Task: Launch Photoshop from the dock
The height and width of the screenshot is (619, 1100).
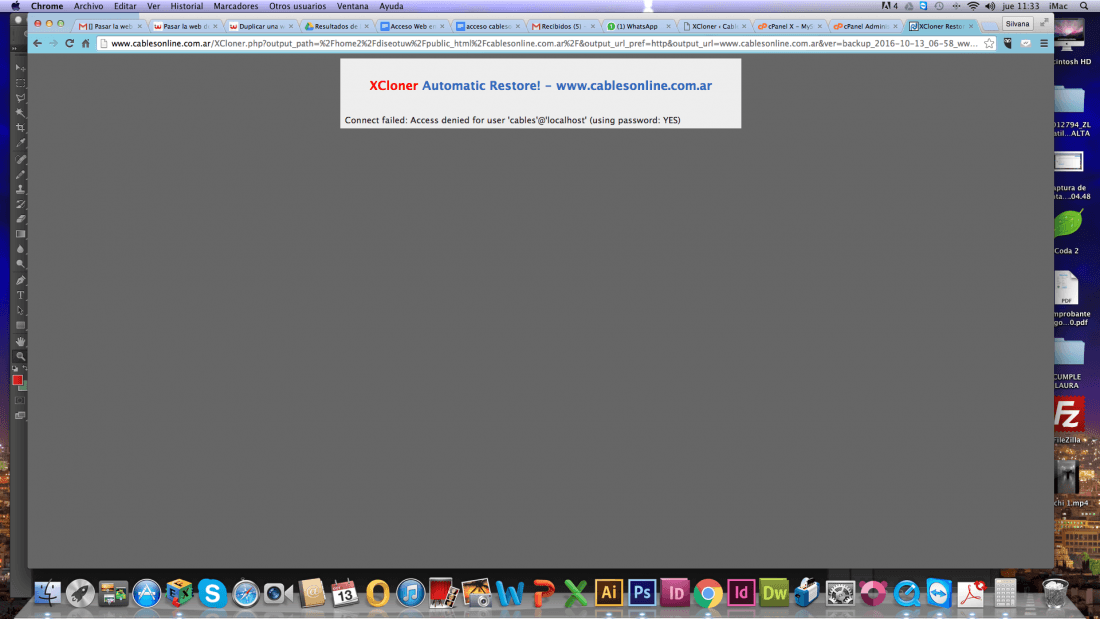Action: pos(641,593)
